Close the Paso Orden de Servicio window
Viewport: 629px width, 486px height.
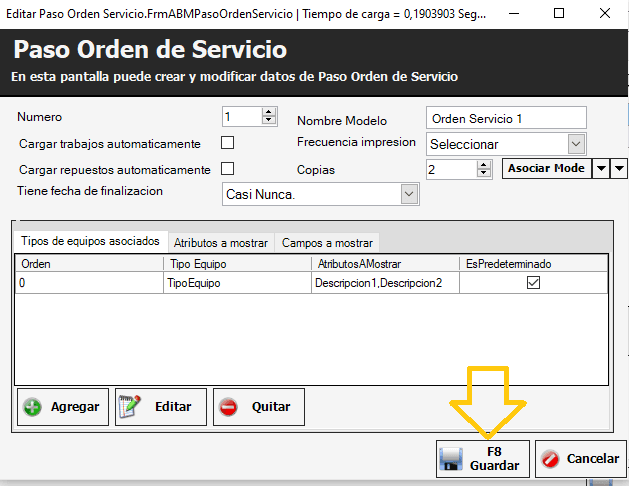click(x=607, y=12)
